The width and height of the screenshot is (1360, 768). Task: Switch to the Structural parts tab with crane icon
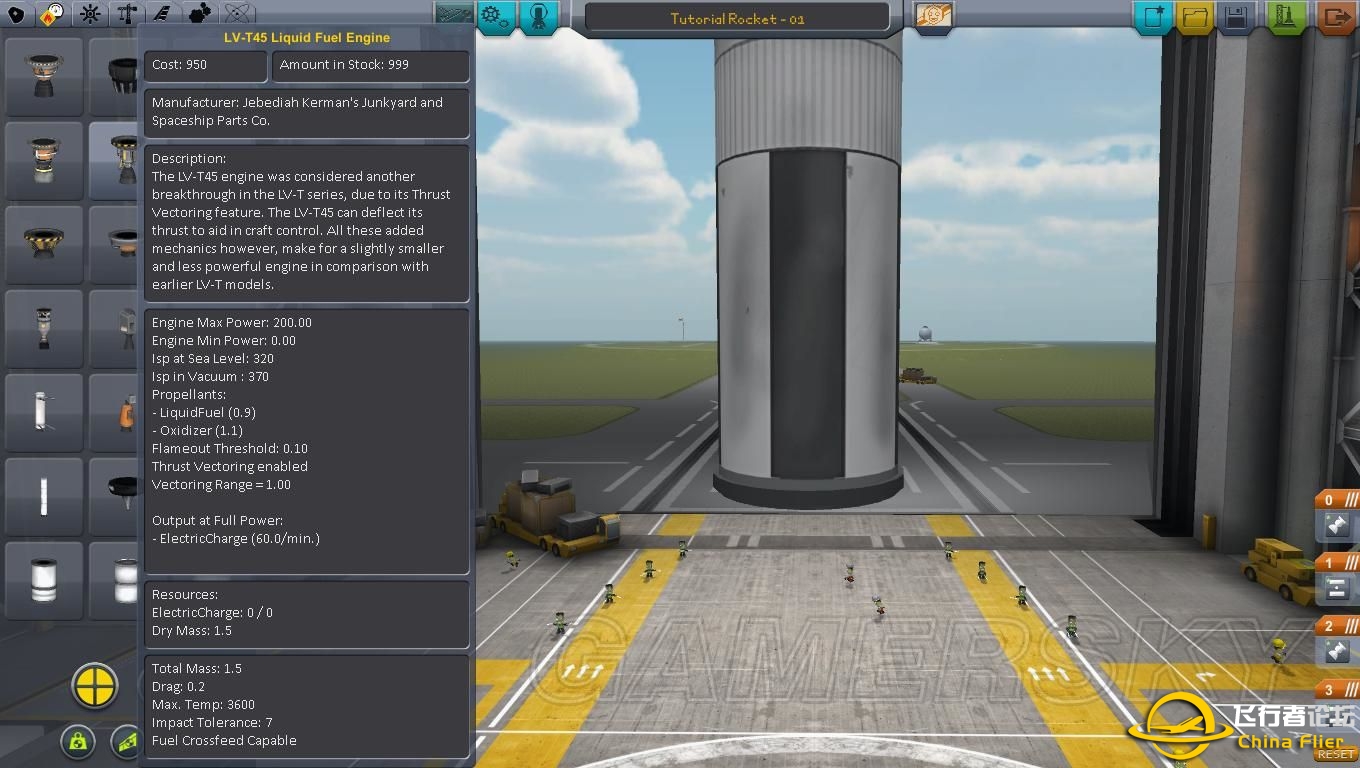[126, 14]
